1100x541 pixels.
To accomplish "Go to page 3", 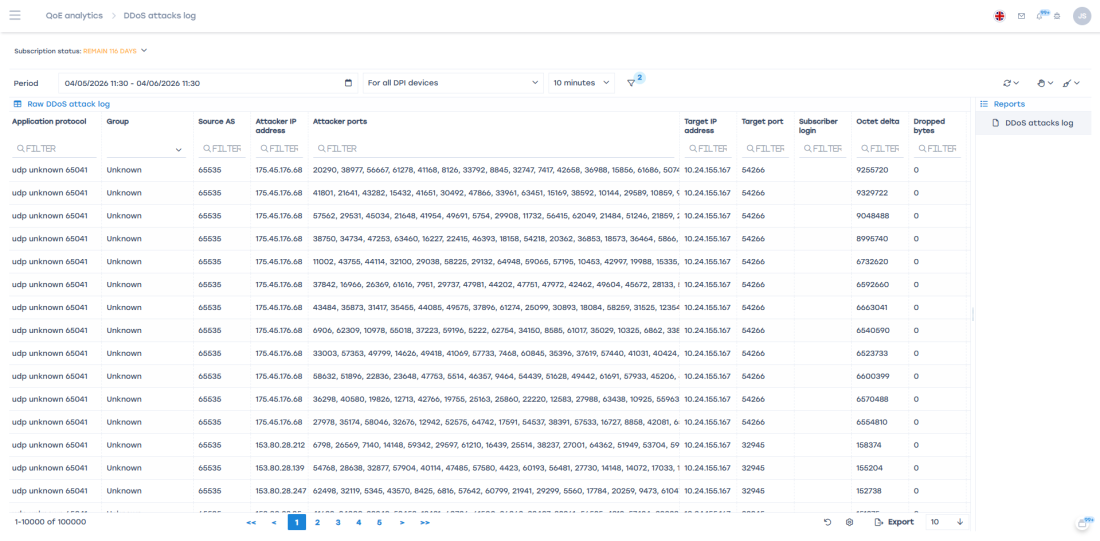I will pos(337,522).
